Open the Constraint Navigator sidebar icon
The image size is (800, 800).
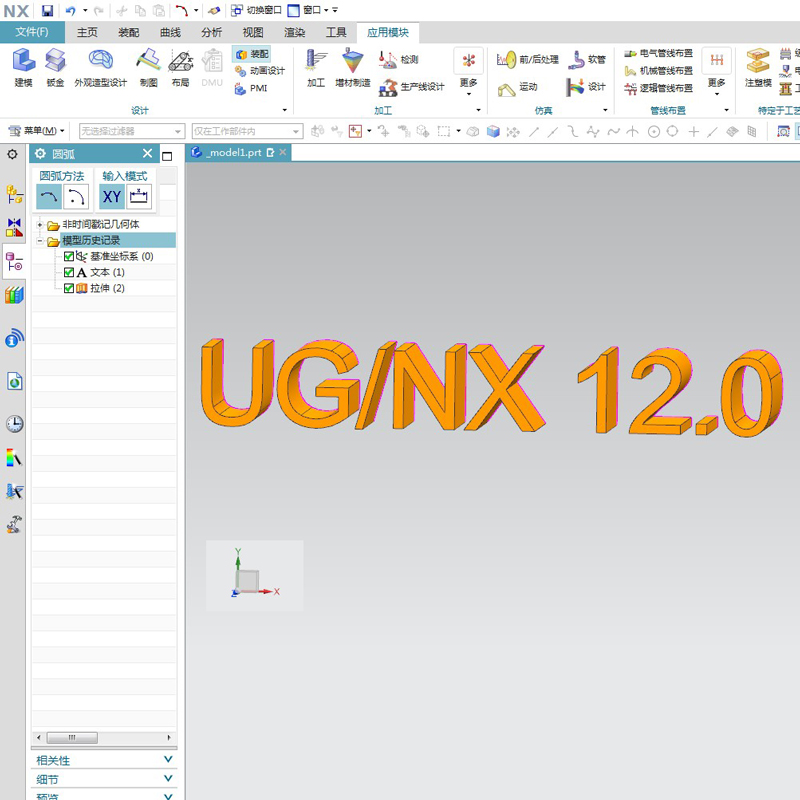click(14, 228)
